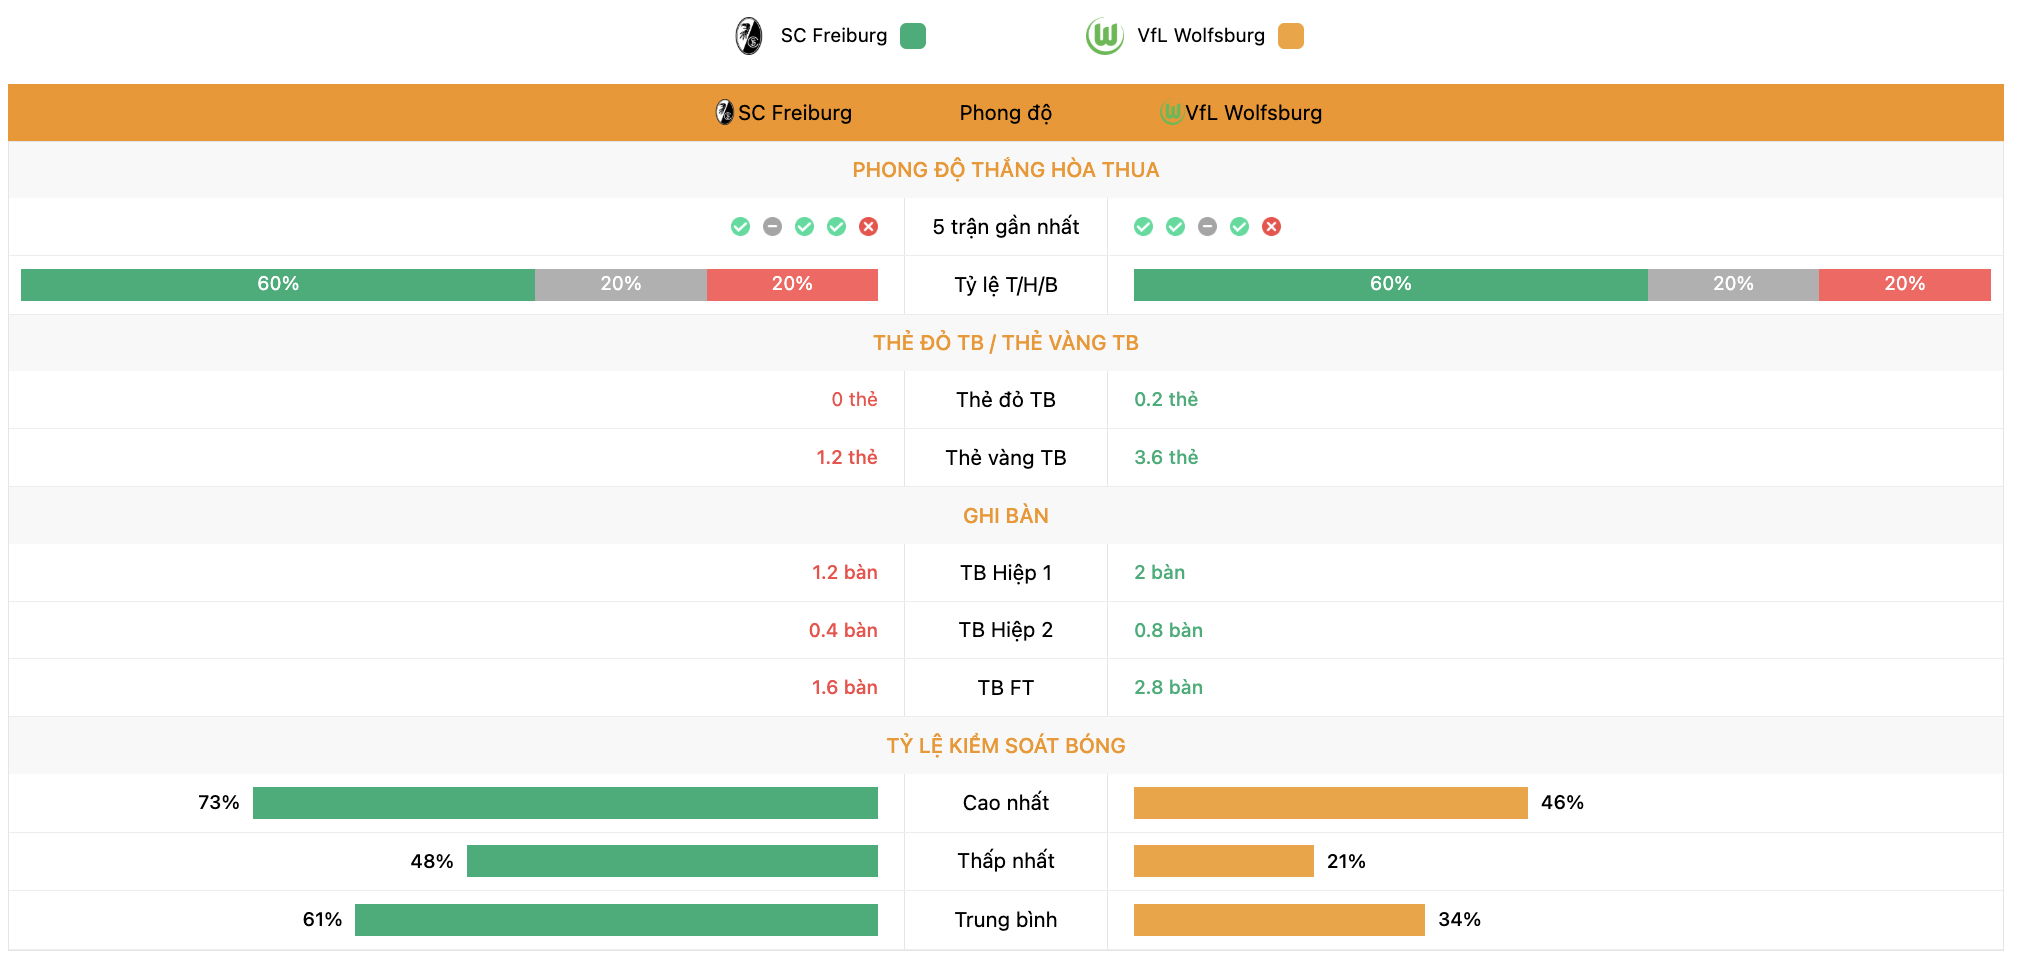2018x962 pixels.
Task: Click SC Freiburg's 48% lowest possession bar
Action: [x=672, y=861]
